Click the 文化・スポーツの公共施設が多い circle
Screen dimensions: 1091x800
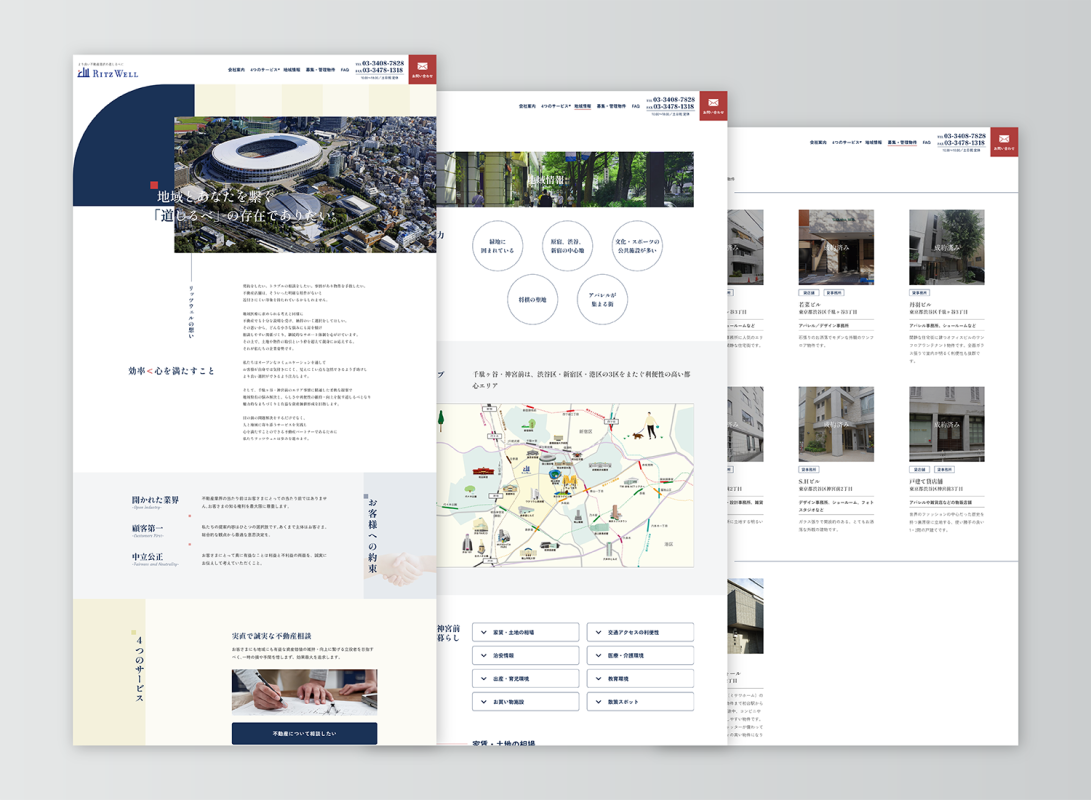[x=637, y=246]
